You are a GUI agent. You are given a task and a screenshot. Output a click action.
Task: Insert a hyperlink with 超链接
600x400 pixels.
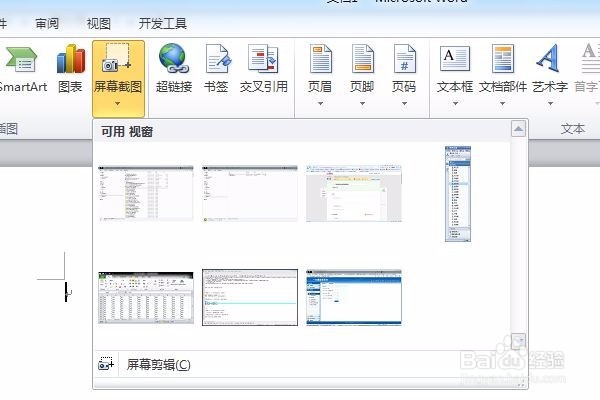point(174,69)
